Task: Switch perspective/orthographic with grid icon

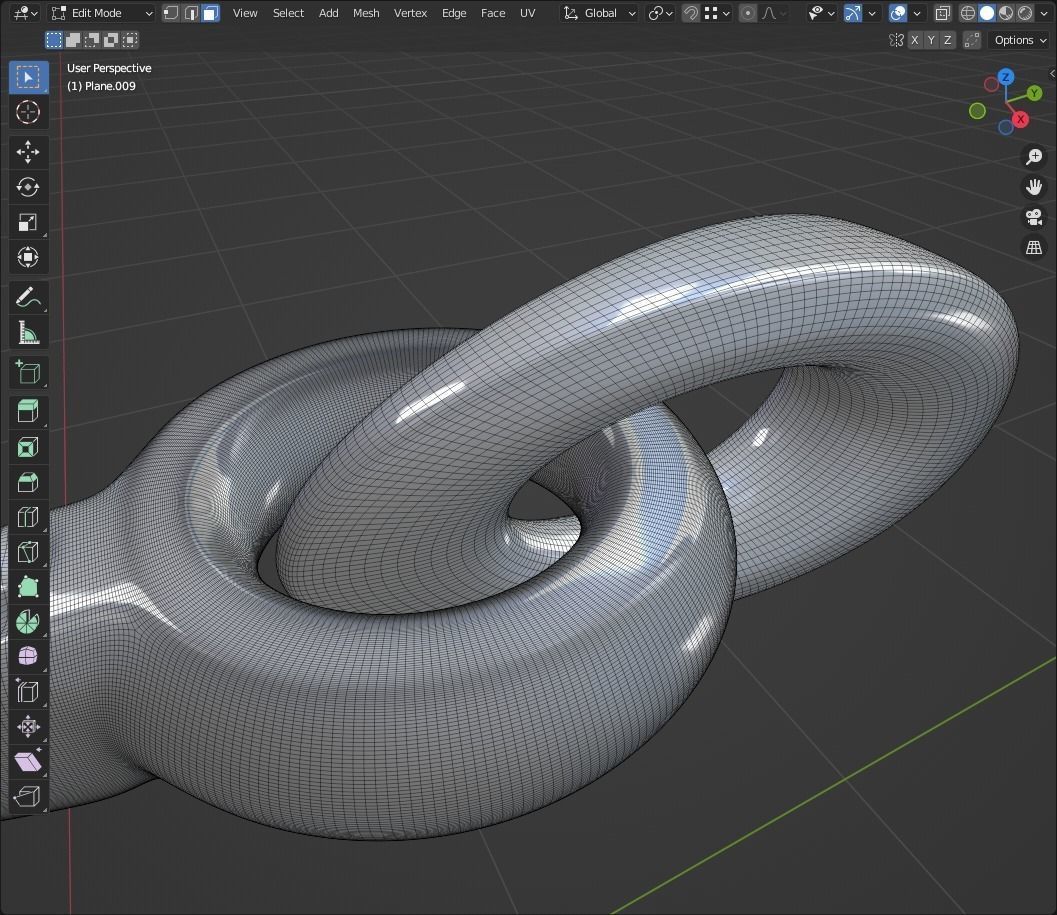Action: (1034, 247)
